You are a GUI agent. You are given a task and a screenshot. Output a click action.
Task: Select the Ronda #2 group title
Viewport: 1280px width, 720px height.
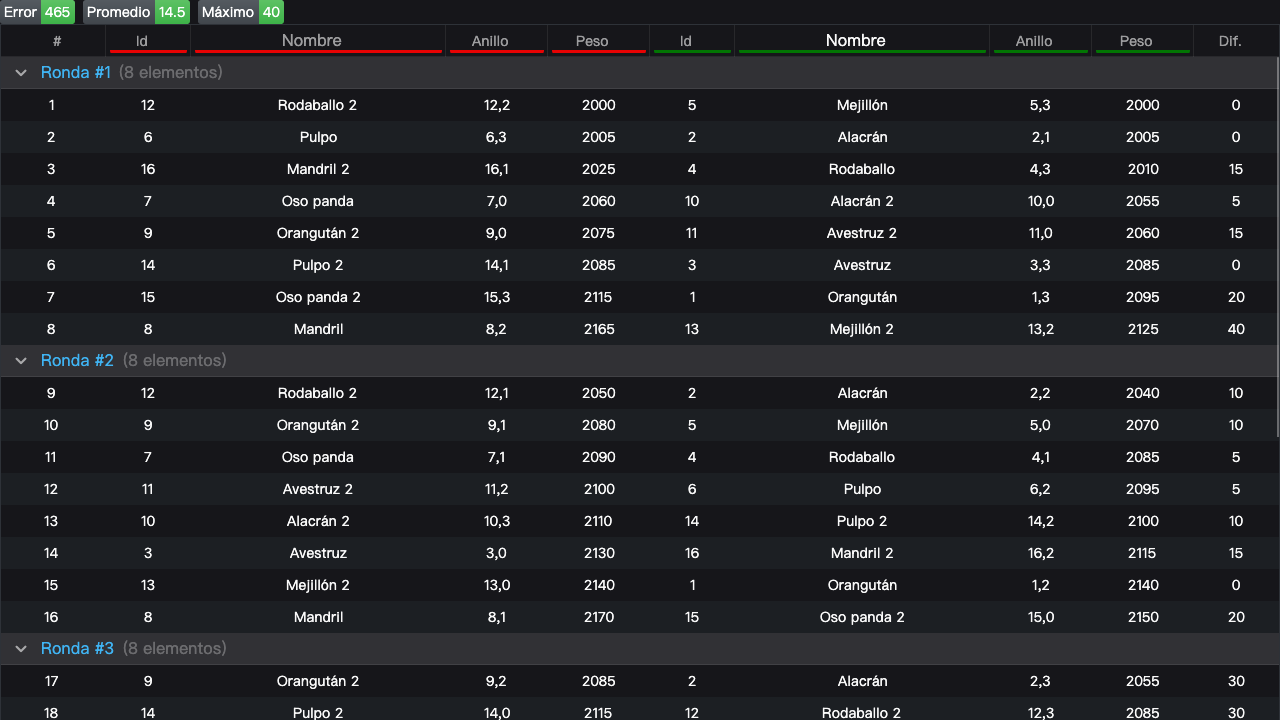[78, 361]
